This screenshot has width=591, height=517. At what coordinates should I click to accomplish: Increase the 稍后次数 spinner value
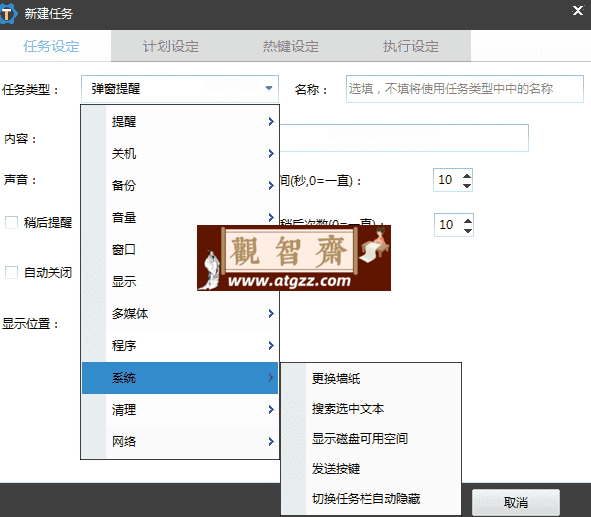coord(468,221)
